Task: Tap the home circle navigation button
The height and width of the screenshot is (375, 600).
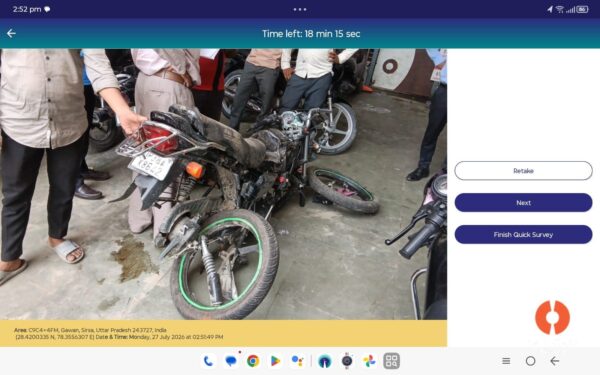Action: click(530, 361)
